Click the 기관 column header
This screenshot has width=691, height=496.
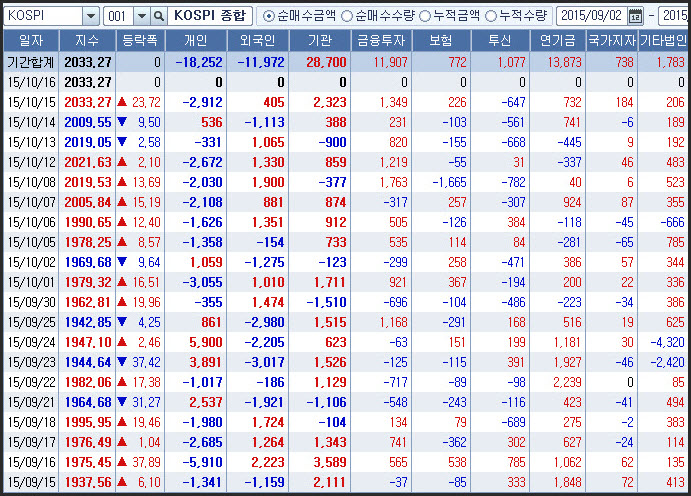point(319,41)
